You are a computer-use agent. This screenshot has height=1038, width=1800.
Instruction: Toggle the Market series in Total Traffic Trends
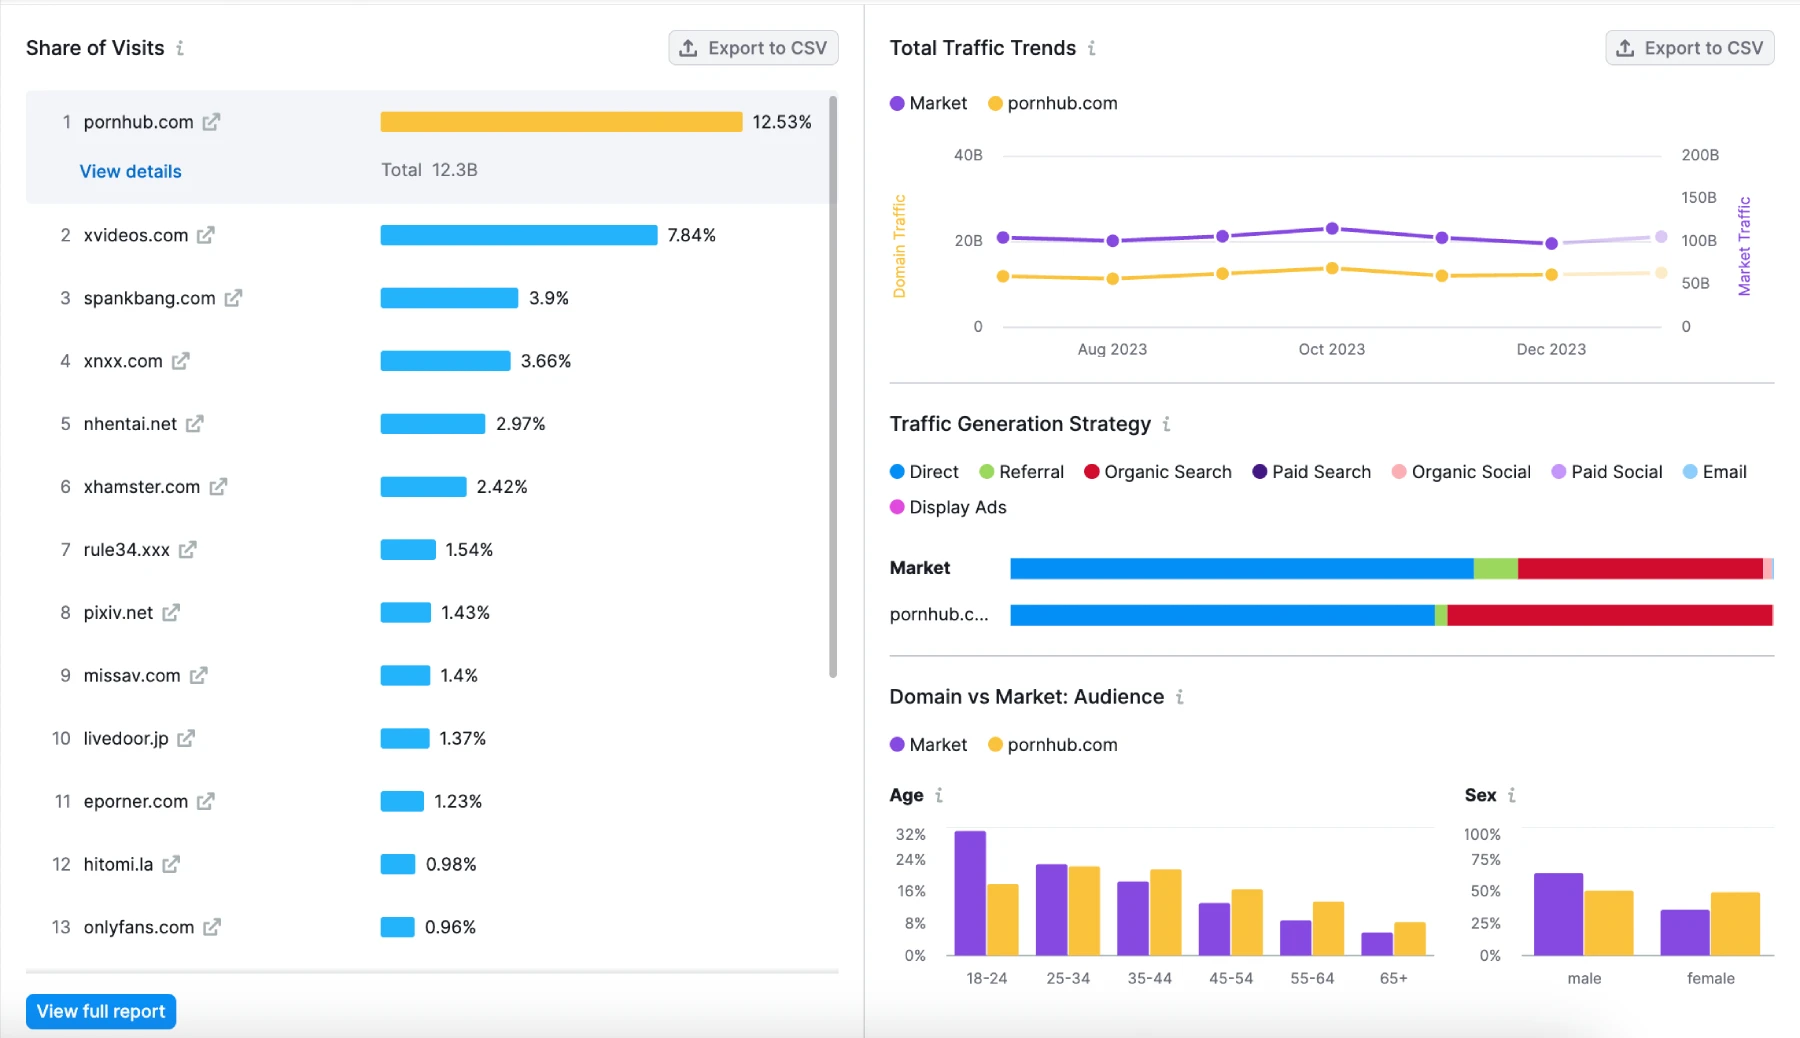(x=927, y=103)
